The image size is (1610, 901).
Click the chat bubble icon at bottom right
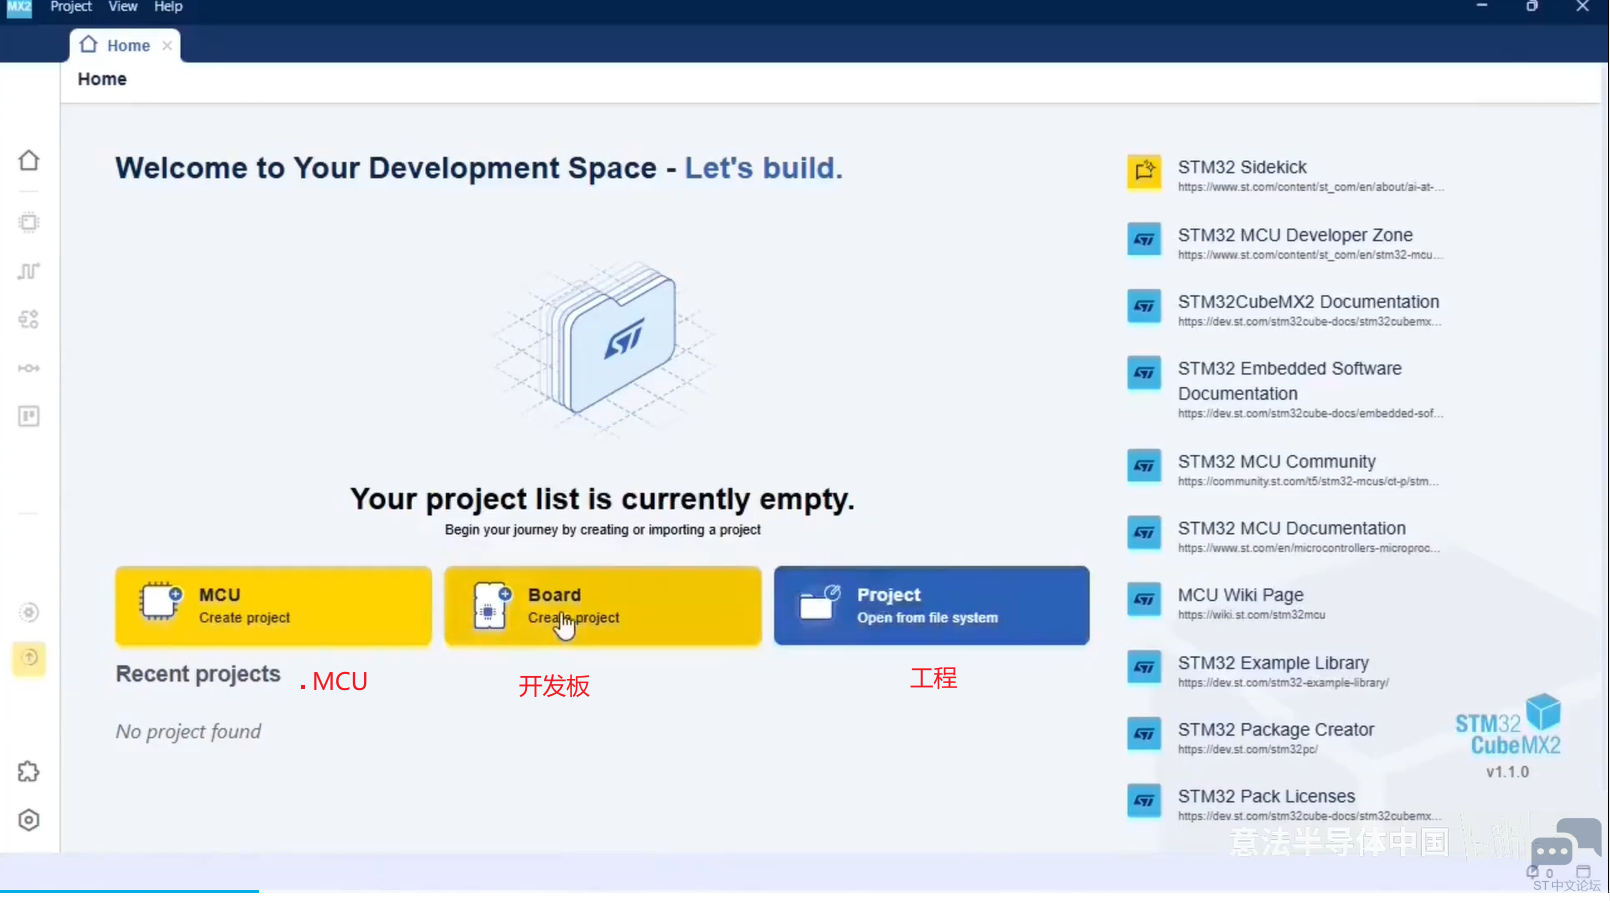coord(1565,842)
